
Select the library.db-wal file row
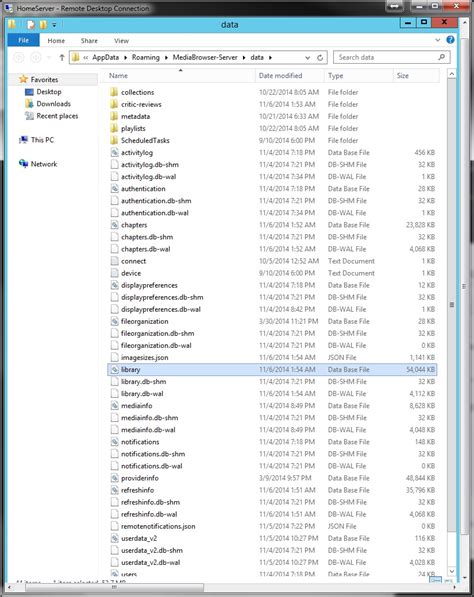coord(272,394)
